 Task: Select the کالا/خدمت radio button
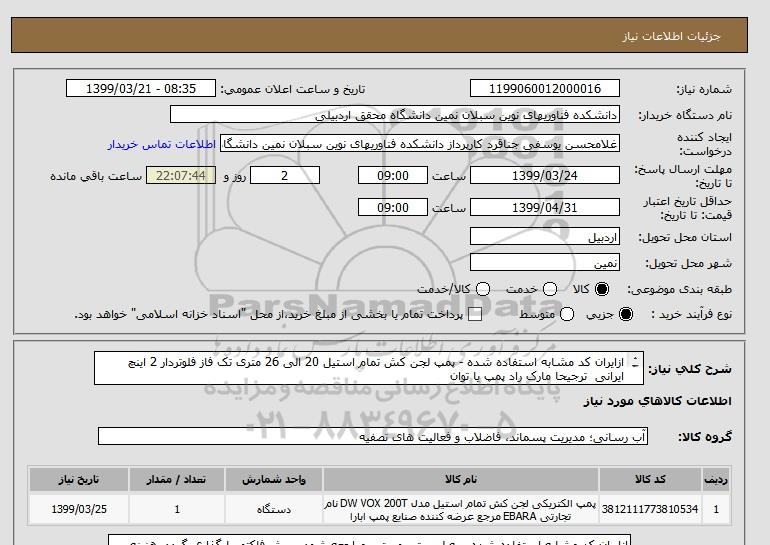483,289
